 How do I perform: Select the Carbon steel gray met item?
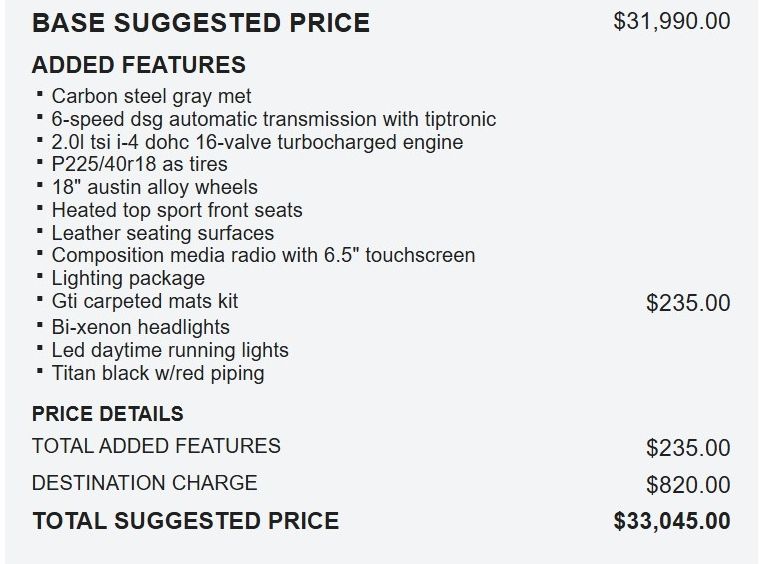[x=151, y=96]
